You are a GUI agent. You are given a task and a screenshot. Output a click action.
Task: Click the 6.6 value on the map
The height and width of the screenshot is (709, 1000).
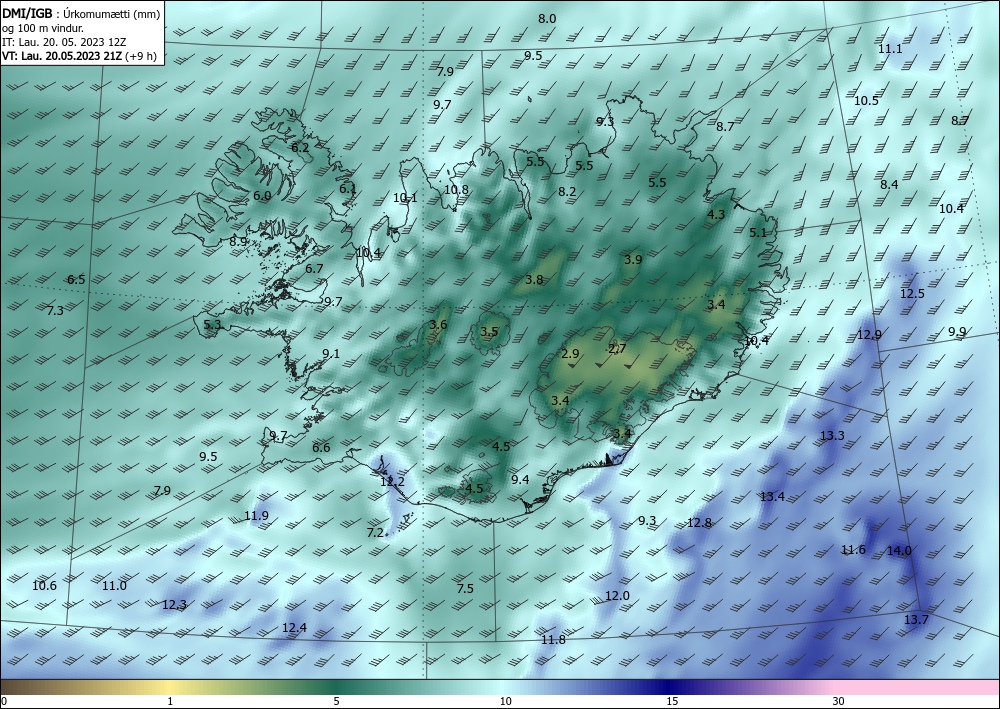[321, 448]
